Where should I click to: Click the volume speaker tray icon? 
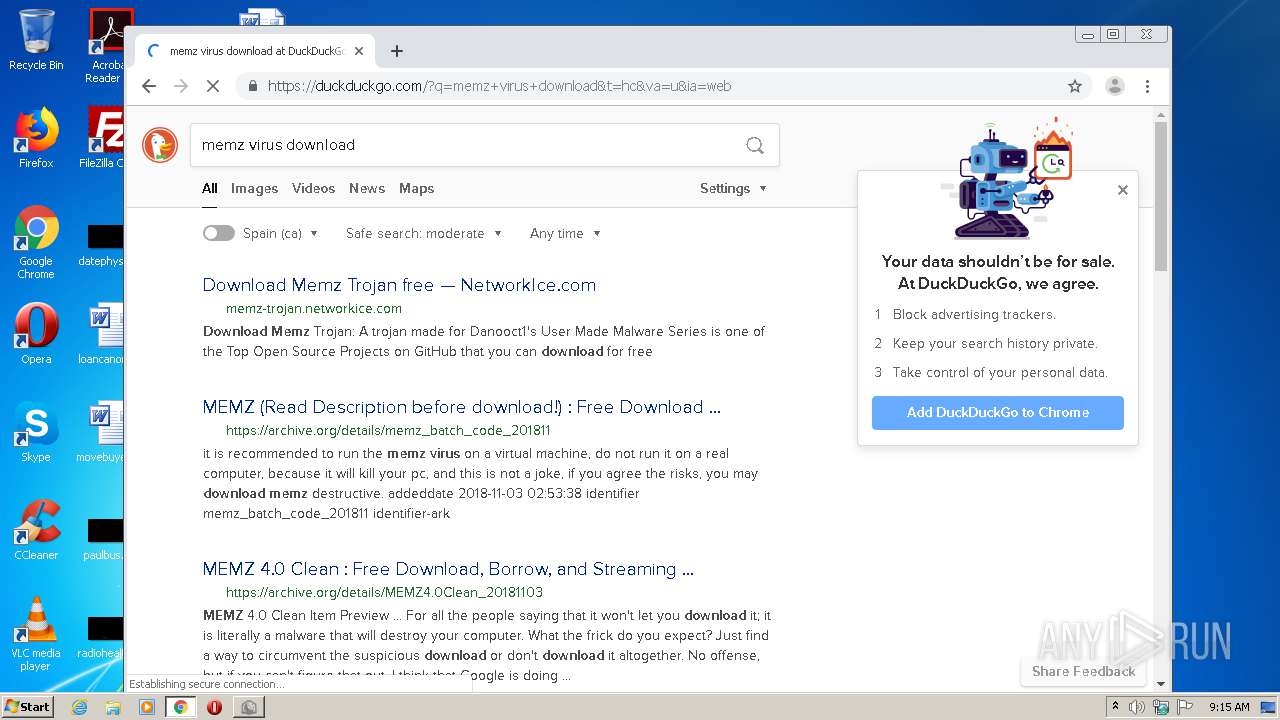click(1137, 707)
